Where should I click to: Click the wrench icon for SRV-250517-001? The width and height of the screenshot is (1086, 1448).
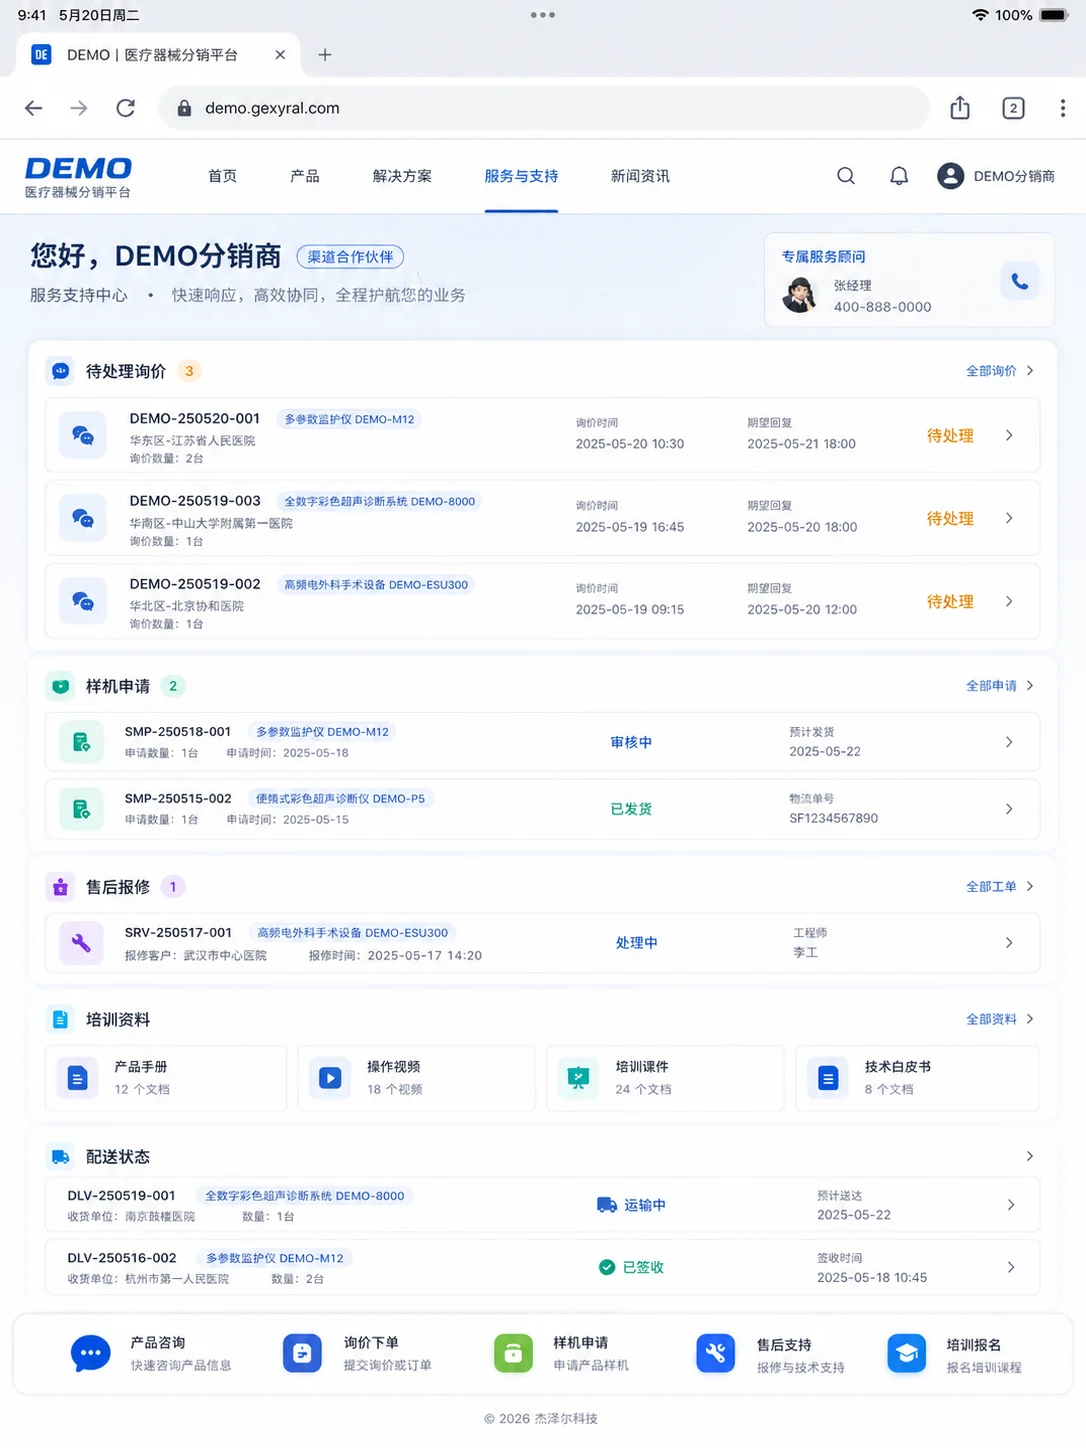82,943
